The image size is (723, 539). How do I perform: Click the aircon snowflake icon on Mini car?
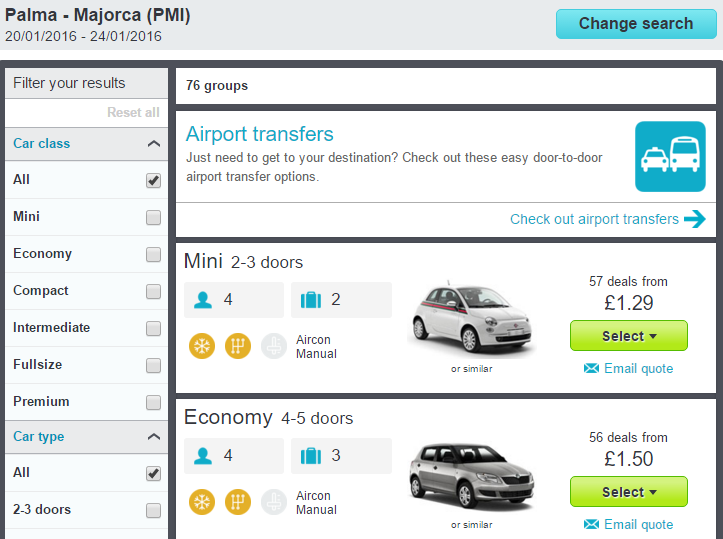(202, 346)
